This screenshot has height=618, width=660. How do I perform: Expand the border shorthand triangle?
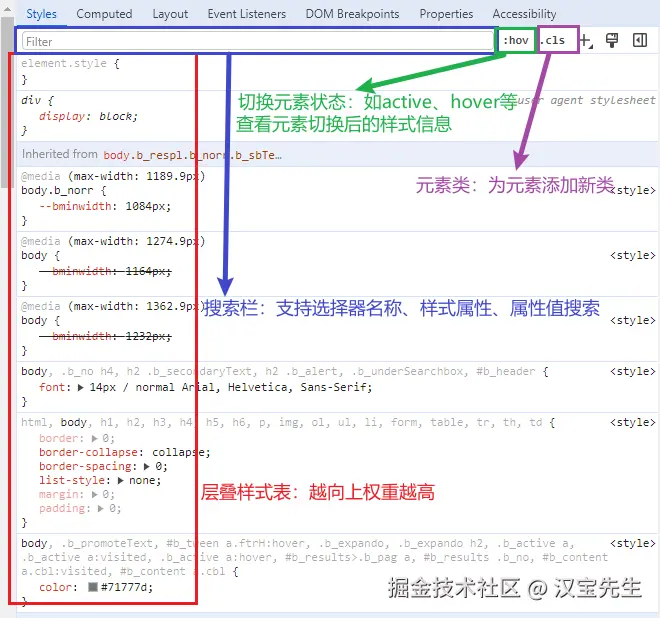(94, 438)
